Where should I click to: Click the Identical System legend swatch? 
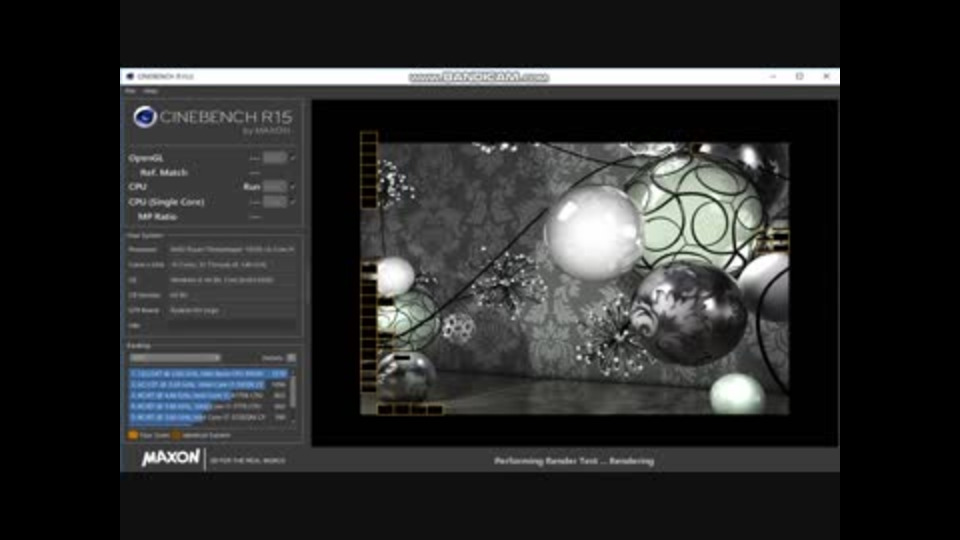point(176,435)
